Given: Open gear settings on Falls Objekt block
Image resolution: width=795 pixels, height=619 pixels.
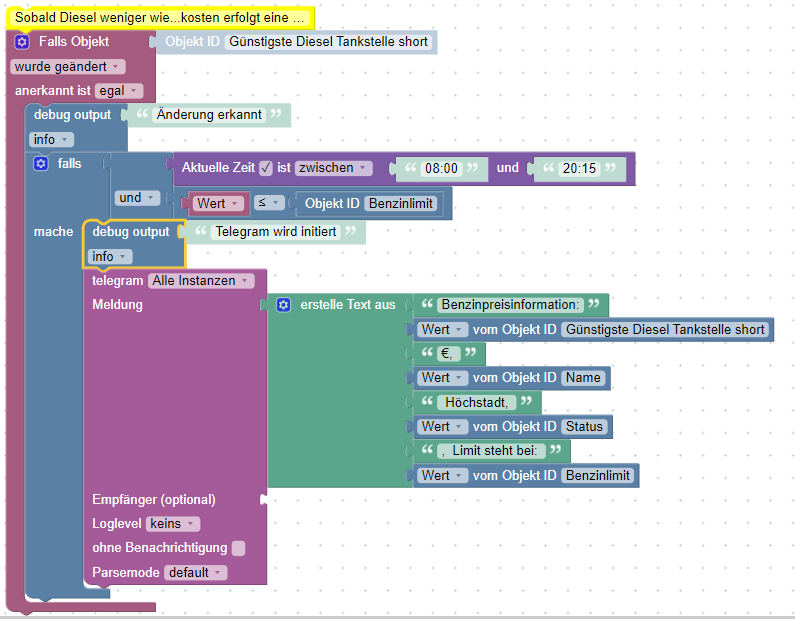Looking at the screenshot, I should coord(22,42).
